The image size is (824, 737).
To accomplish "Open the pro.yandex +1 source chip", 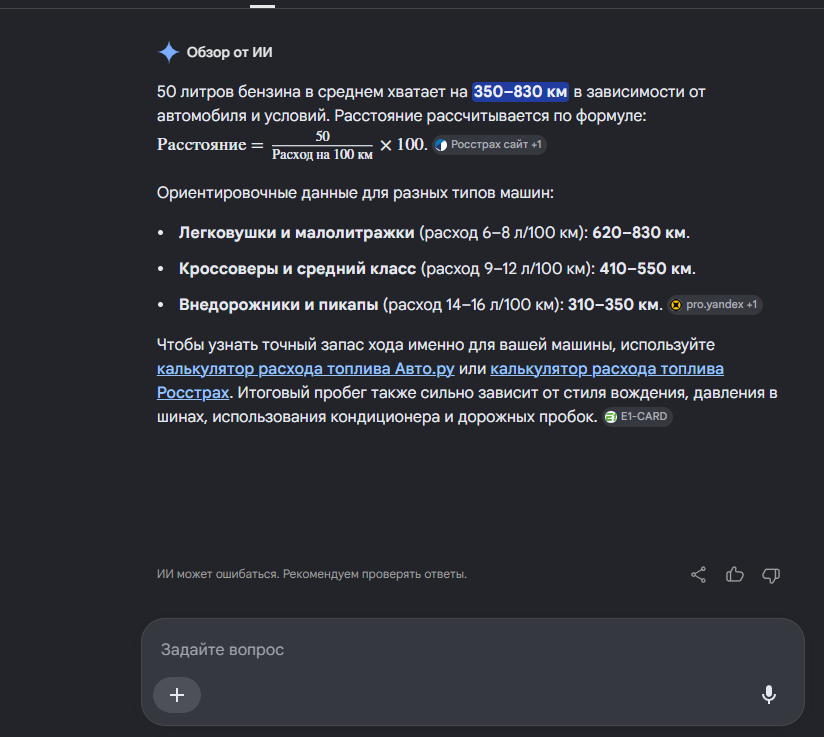I will pos(715,305).
